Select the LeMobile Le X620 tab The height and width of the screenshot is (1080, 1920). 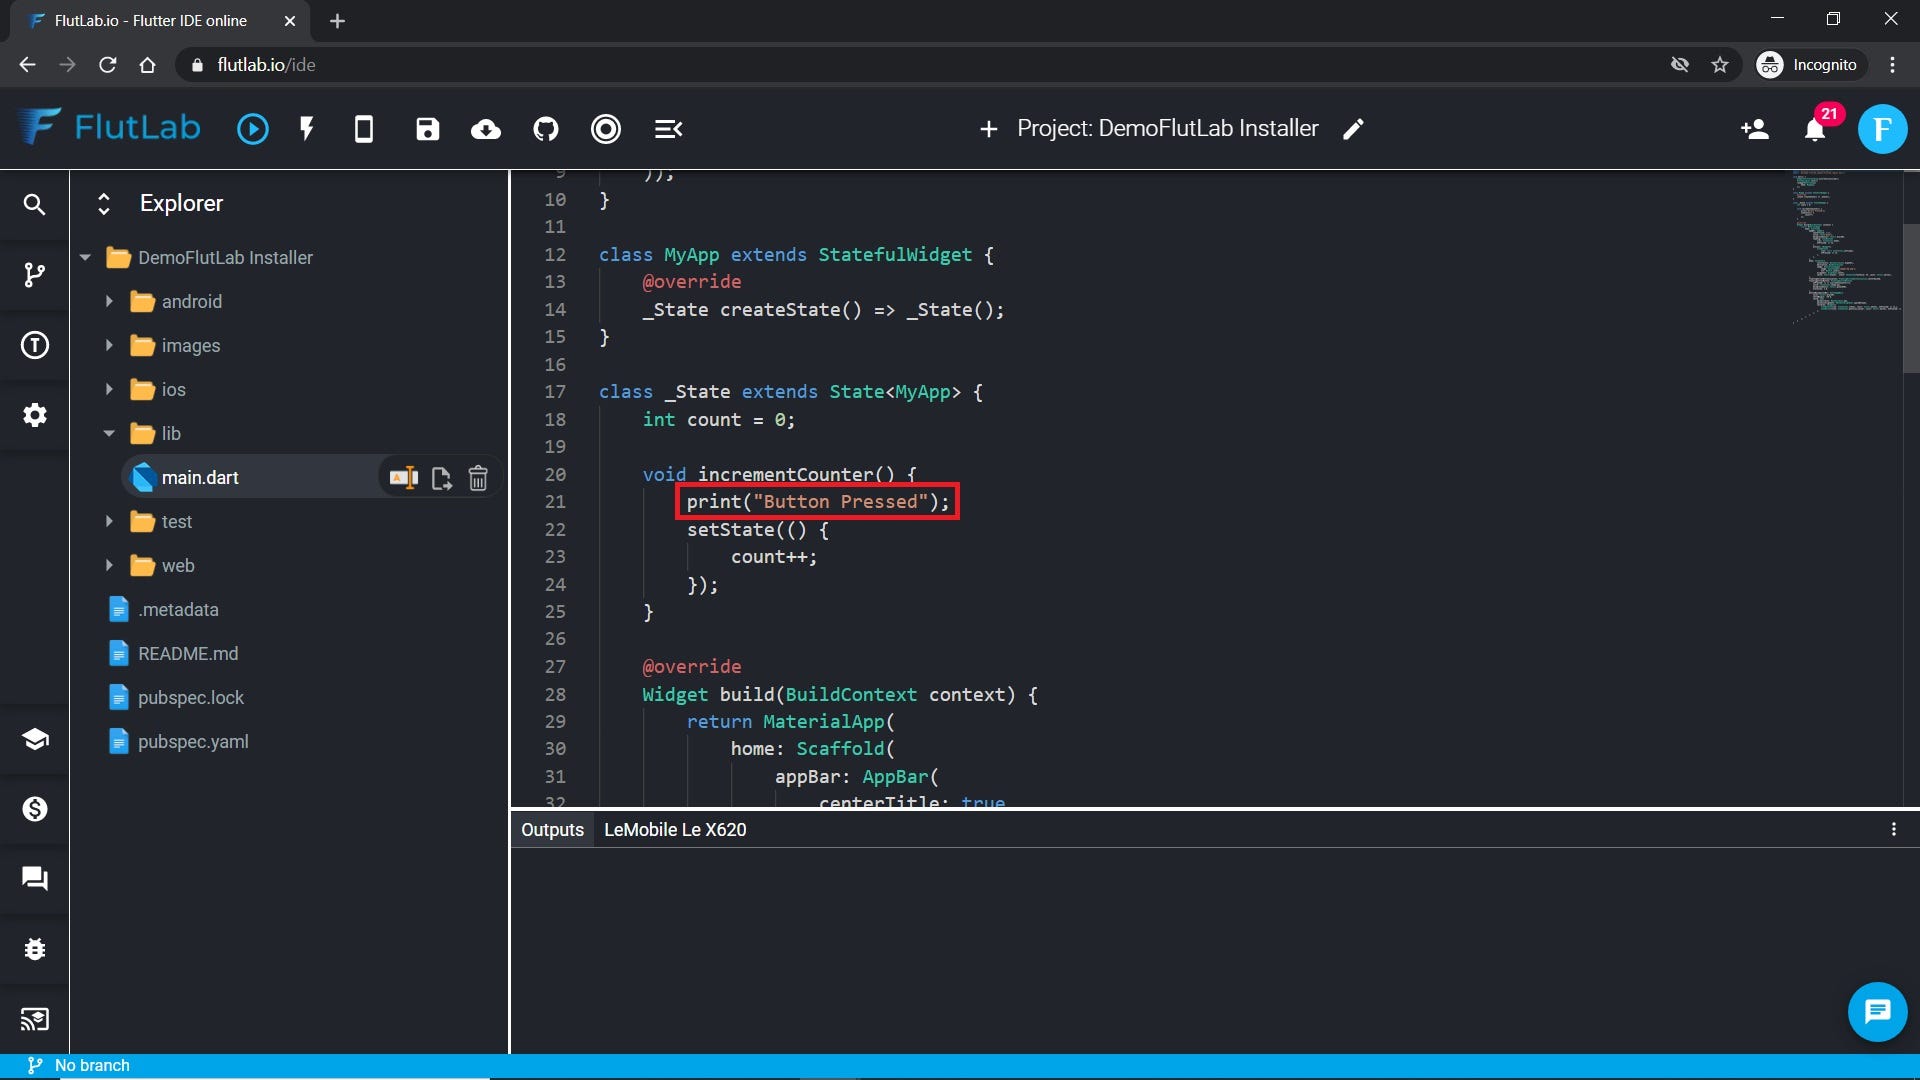coord(675,830)
